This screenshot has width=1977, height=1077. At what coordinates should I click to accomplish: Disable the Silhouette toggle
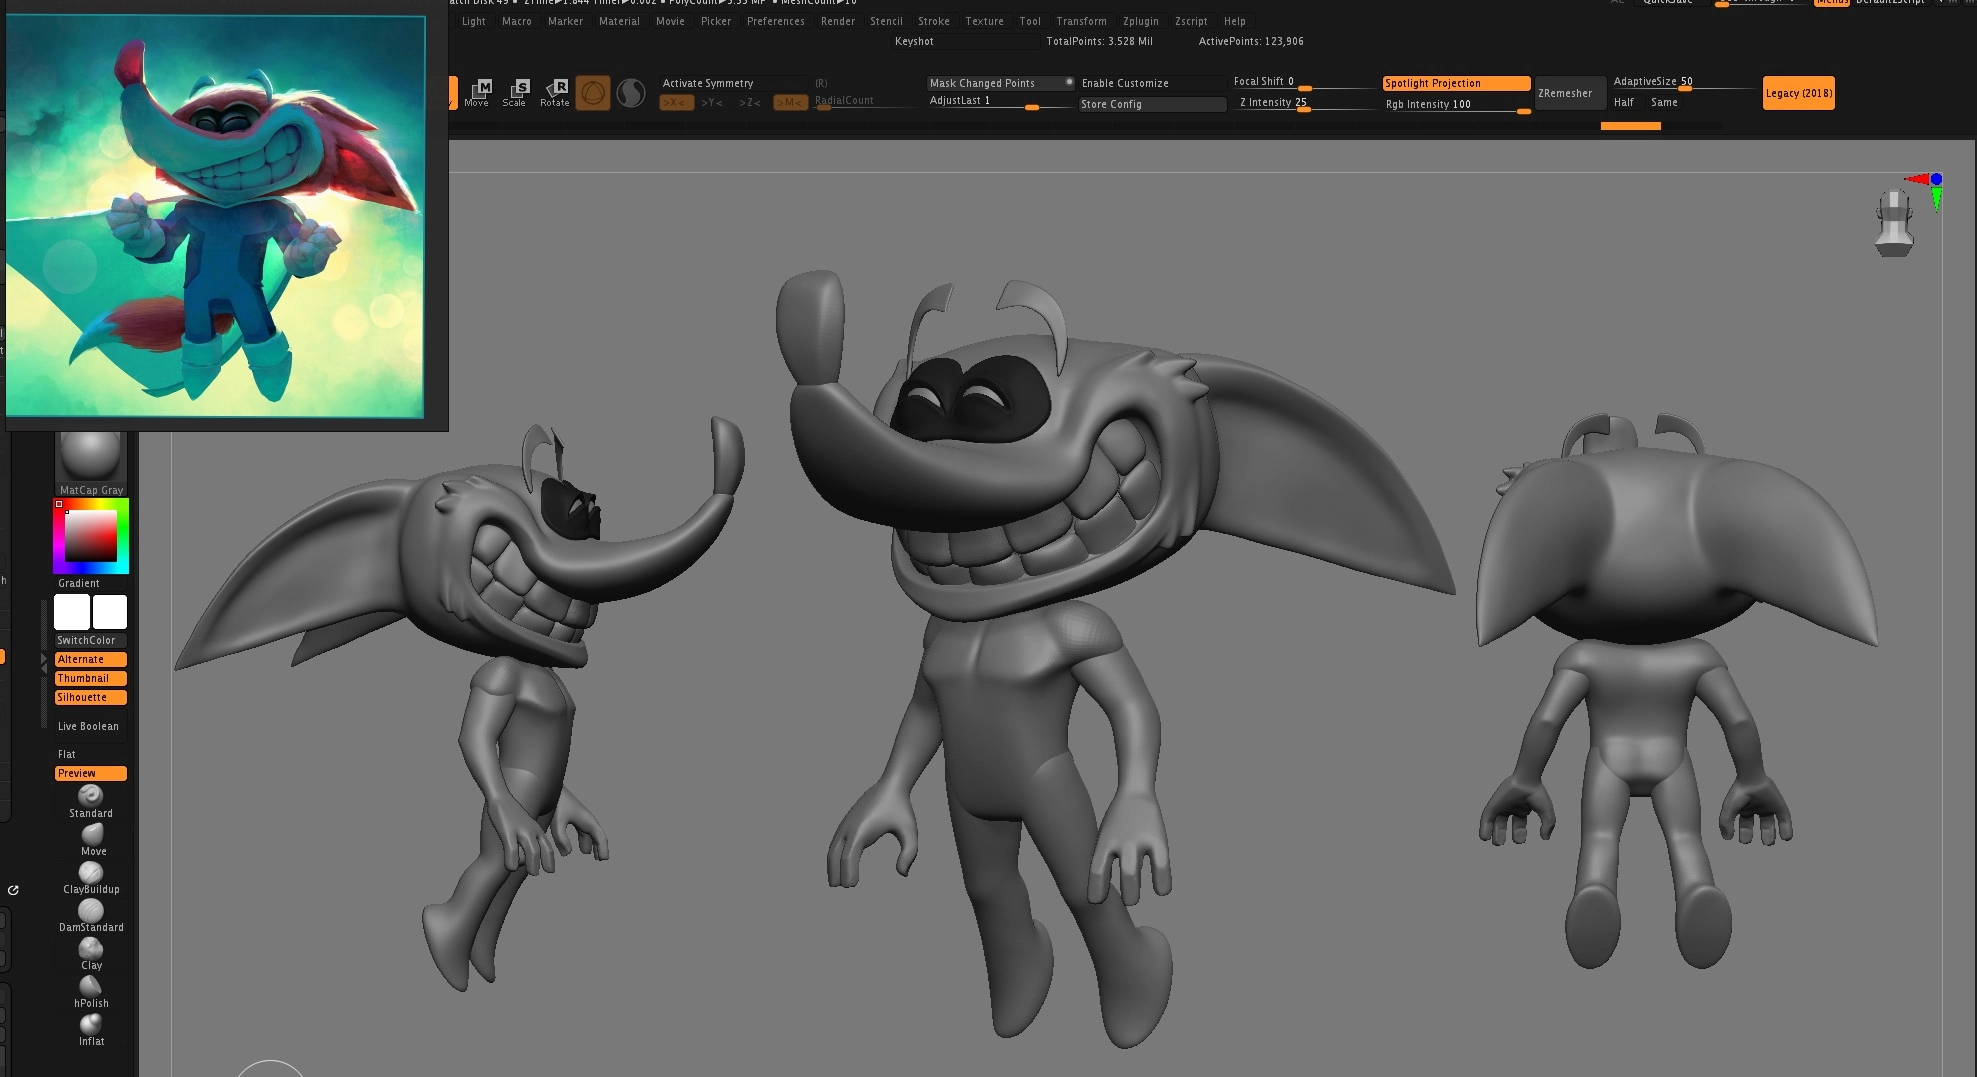coord(90,697)
